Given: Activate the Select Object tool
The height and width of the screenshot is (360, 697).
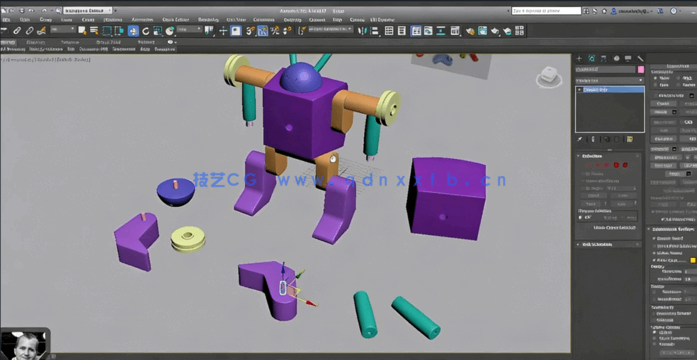Looking at the screenshot, I should pos(82,31).
